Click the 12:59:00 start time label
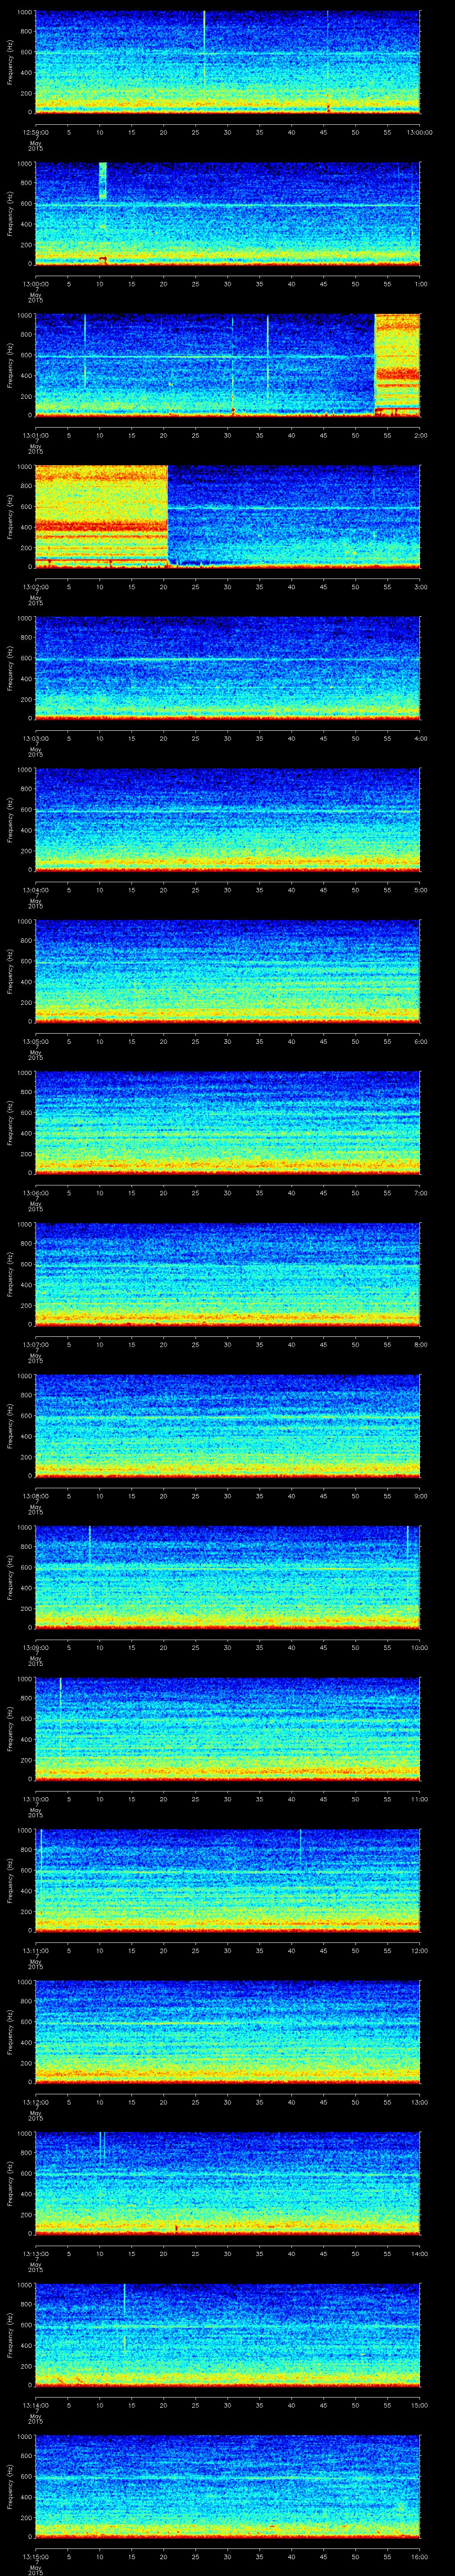 (35, 131)
